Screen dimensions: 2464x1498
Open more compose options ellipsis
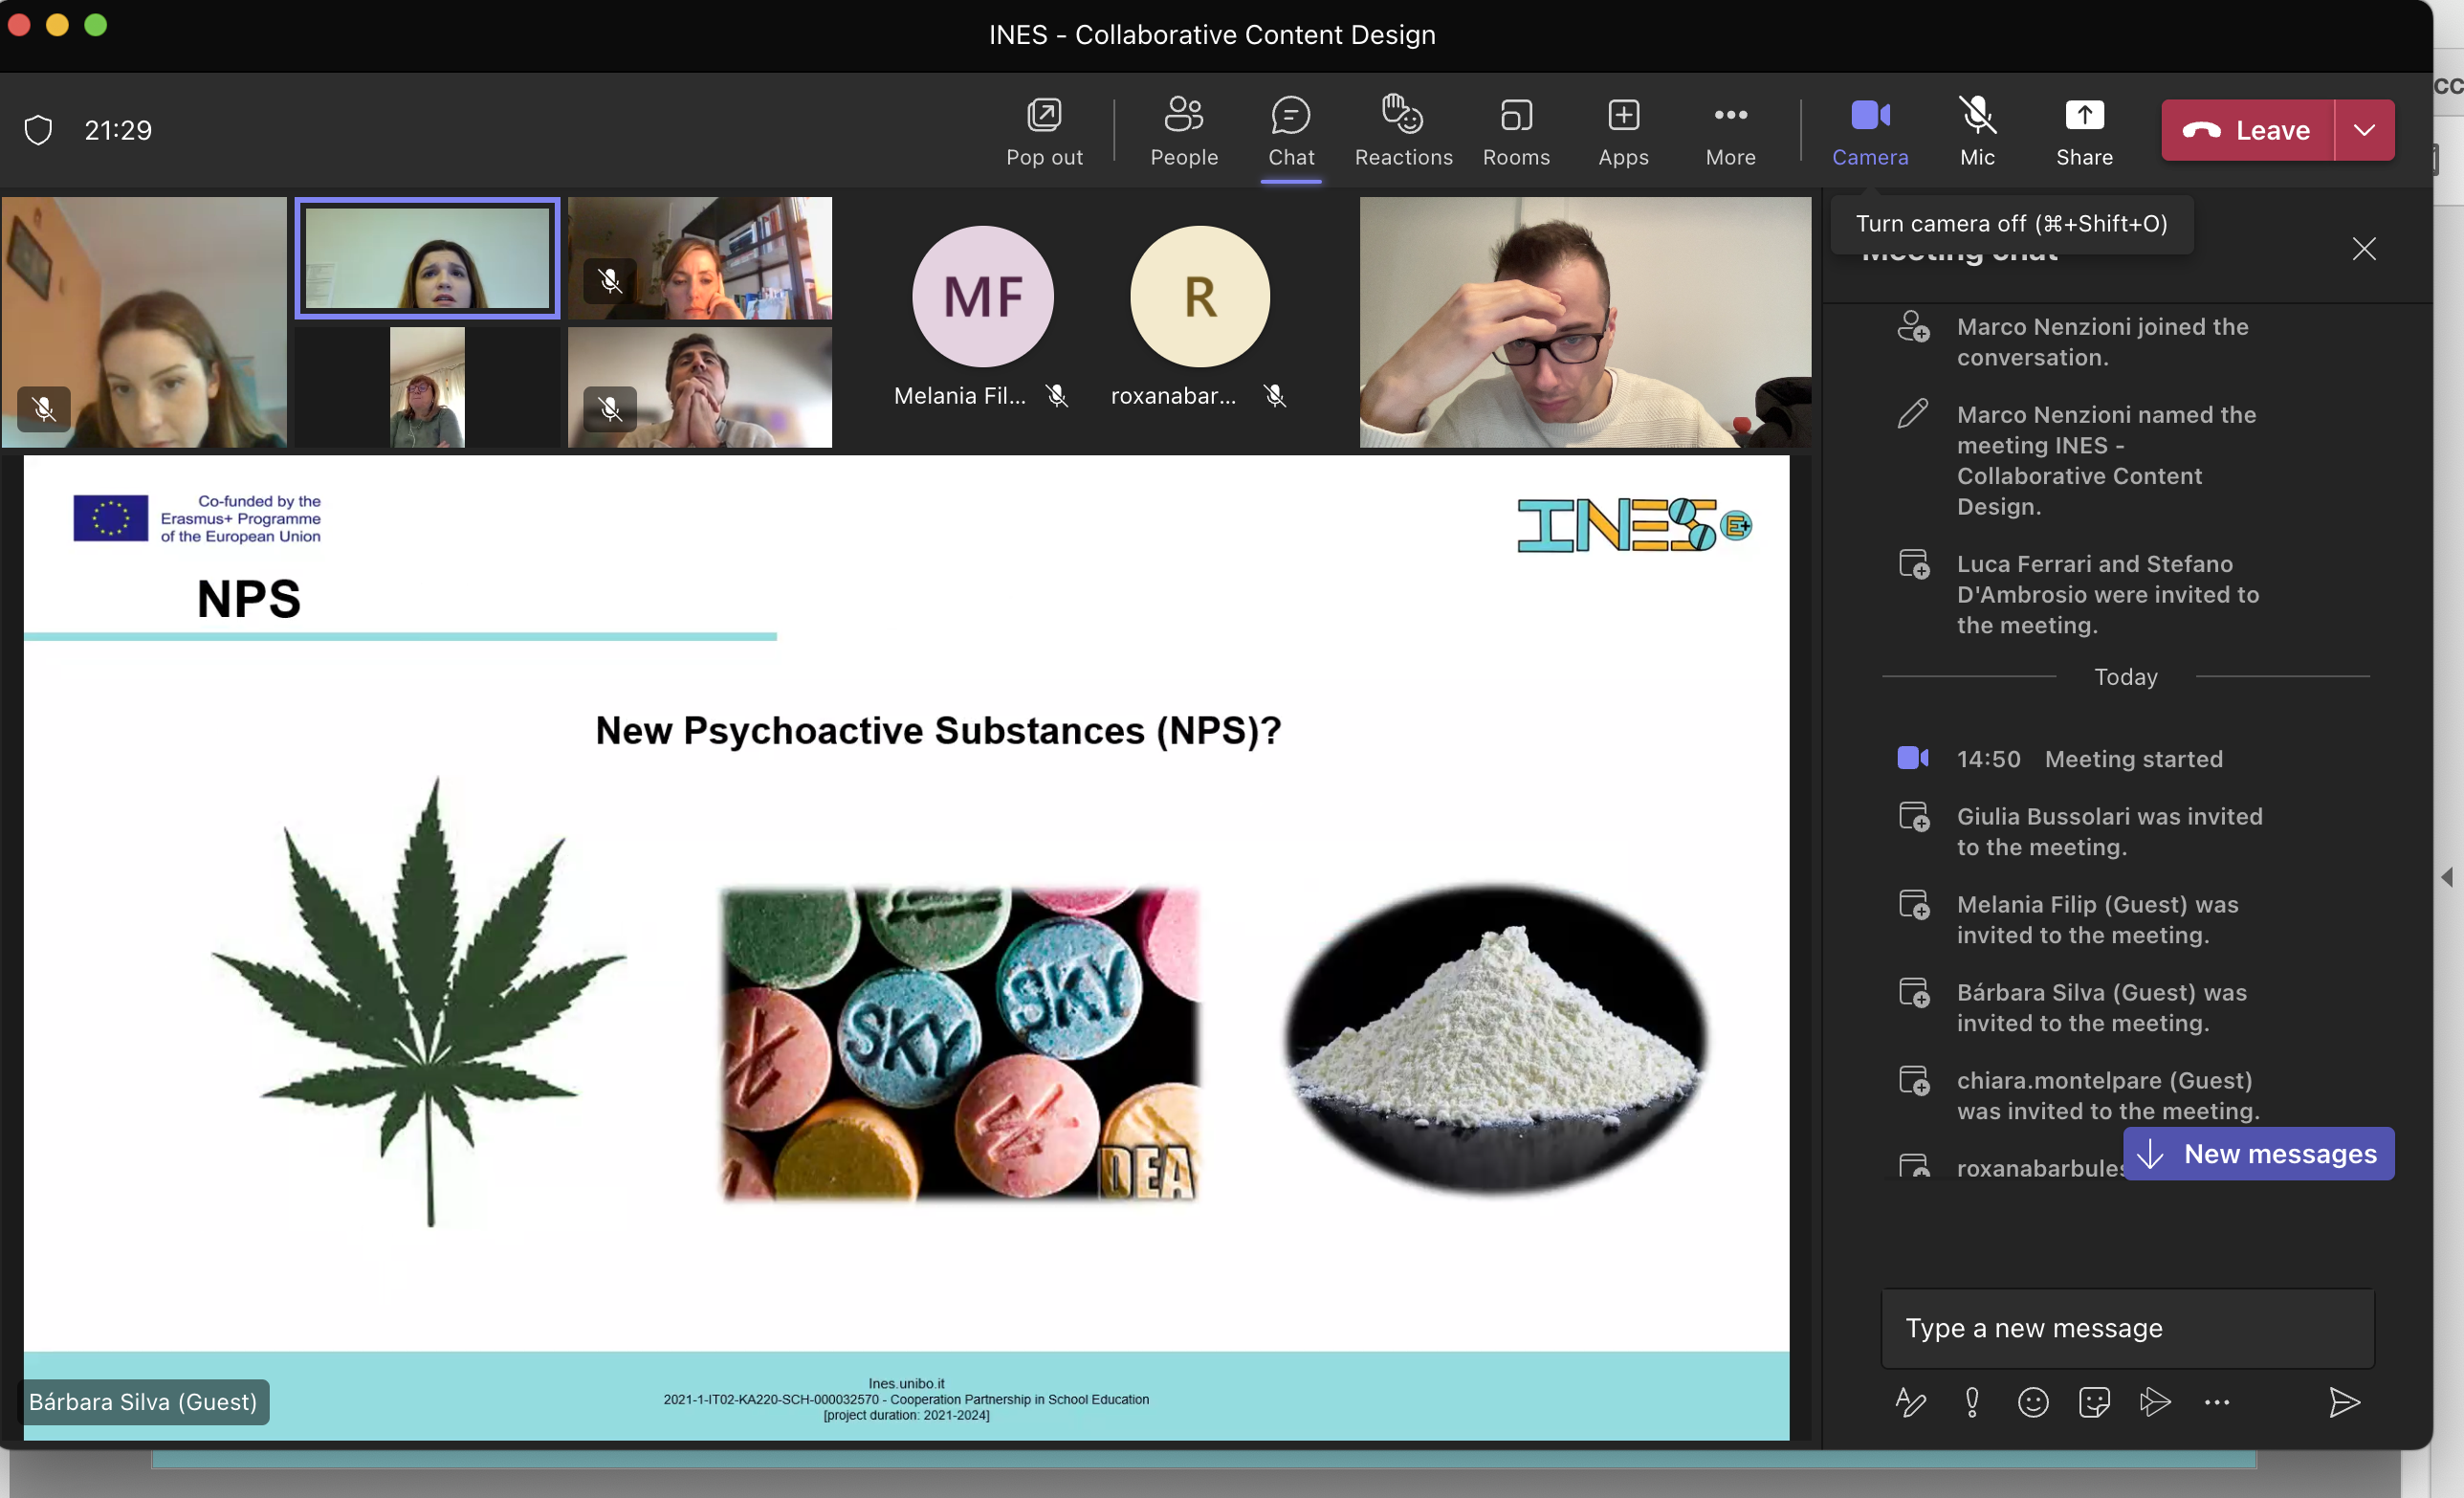point(2217,1402)
